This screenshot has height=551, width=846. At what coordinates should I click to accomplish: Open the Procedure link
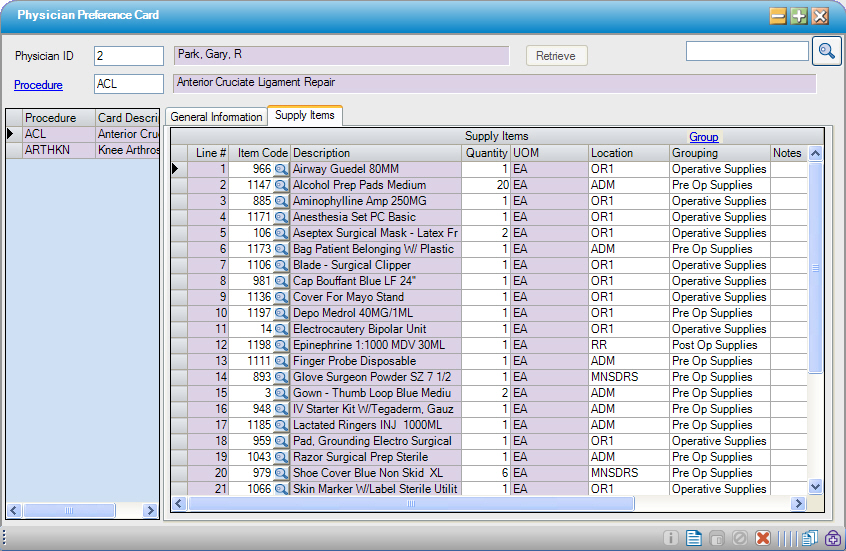pyautogui.click(x=38, y=85)
